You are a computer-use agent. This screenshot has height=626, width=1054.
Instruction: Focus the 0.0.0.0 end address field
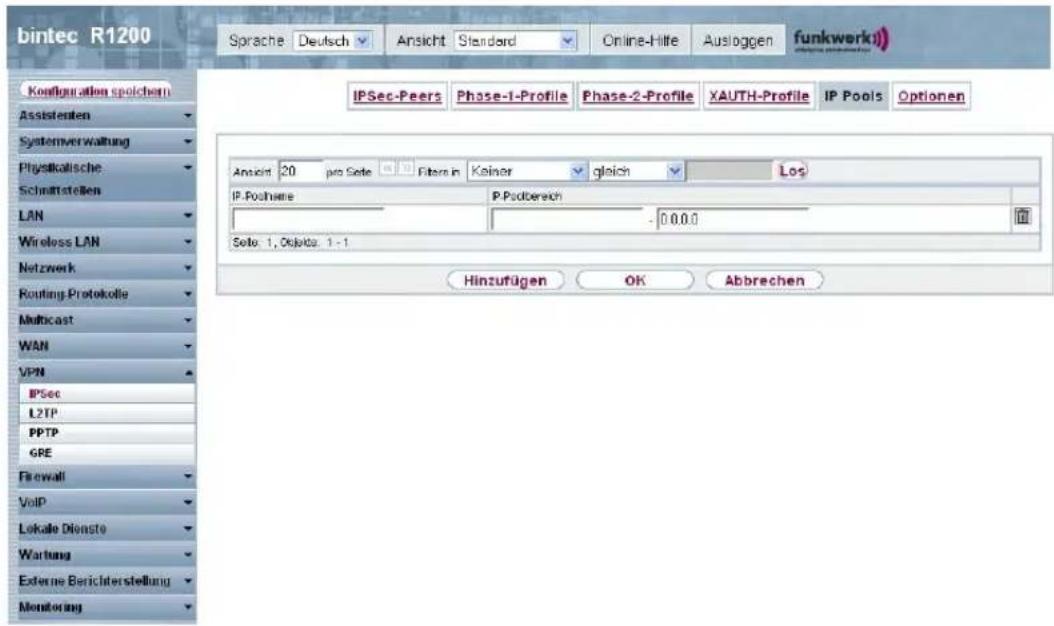[x=733, y=219]
